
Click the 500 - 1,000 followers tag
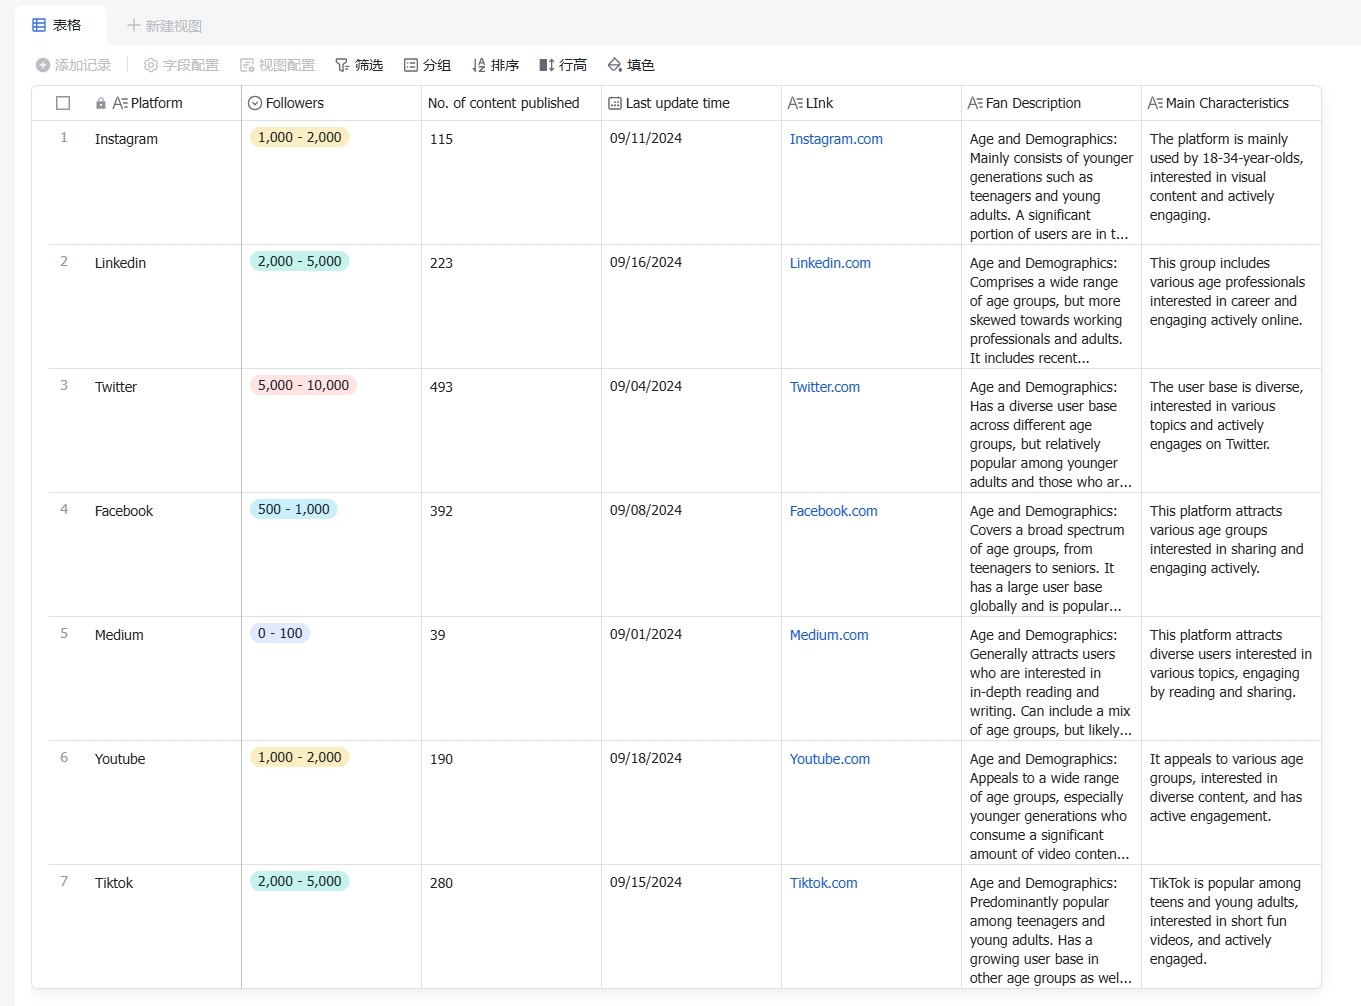click(x=293, y=509)
